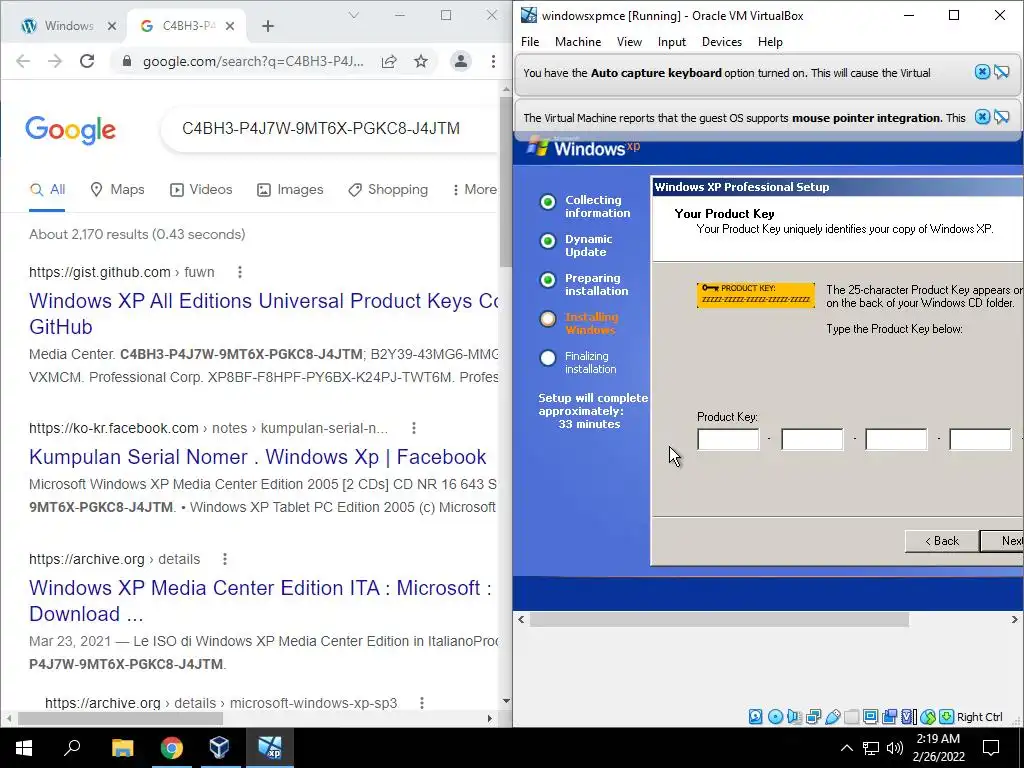Go back with Chrome's back arrow
This screenshot has height=768, width=1024.
click(x=23, y=61)
